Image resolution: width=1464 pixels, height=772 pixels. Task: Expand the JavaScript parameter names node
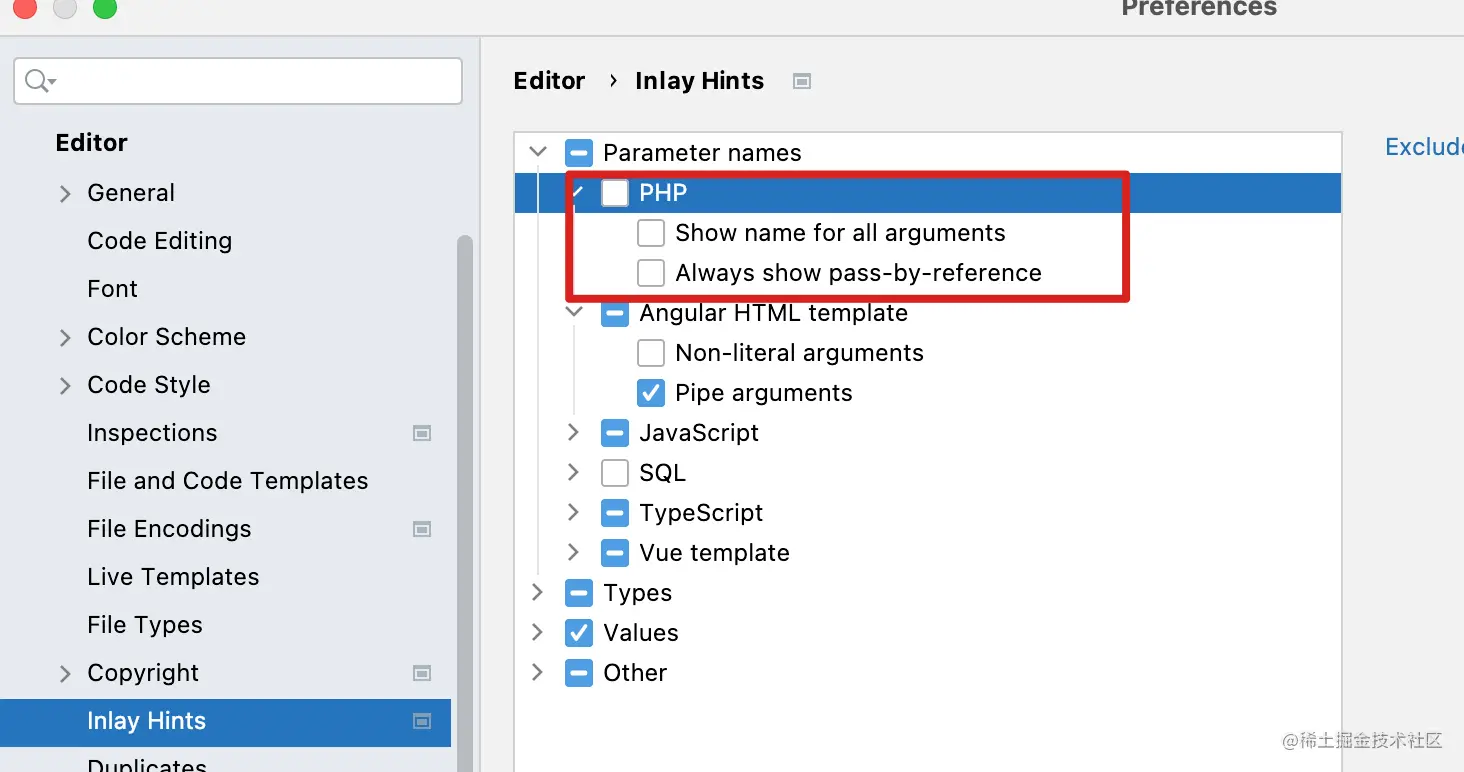tap(573, 432)
